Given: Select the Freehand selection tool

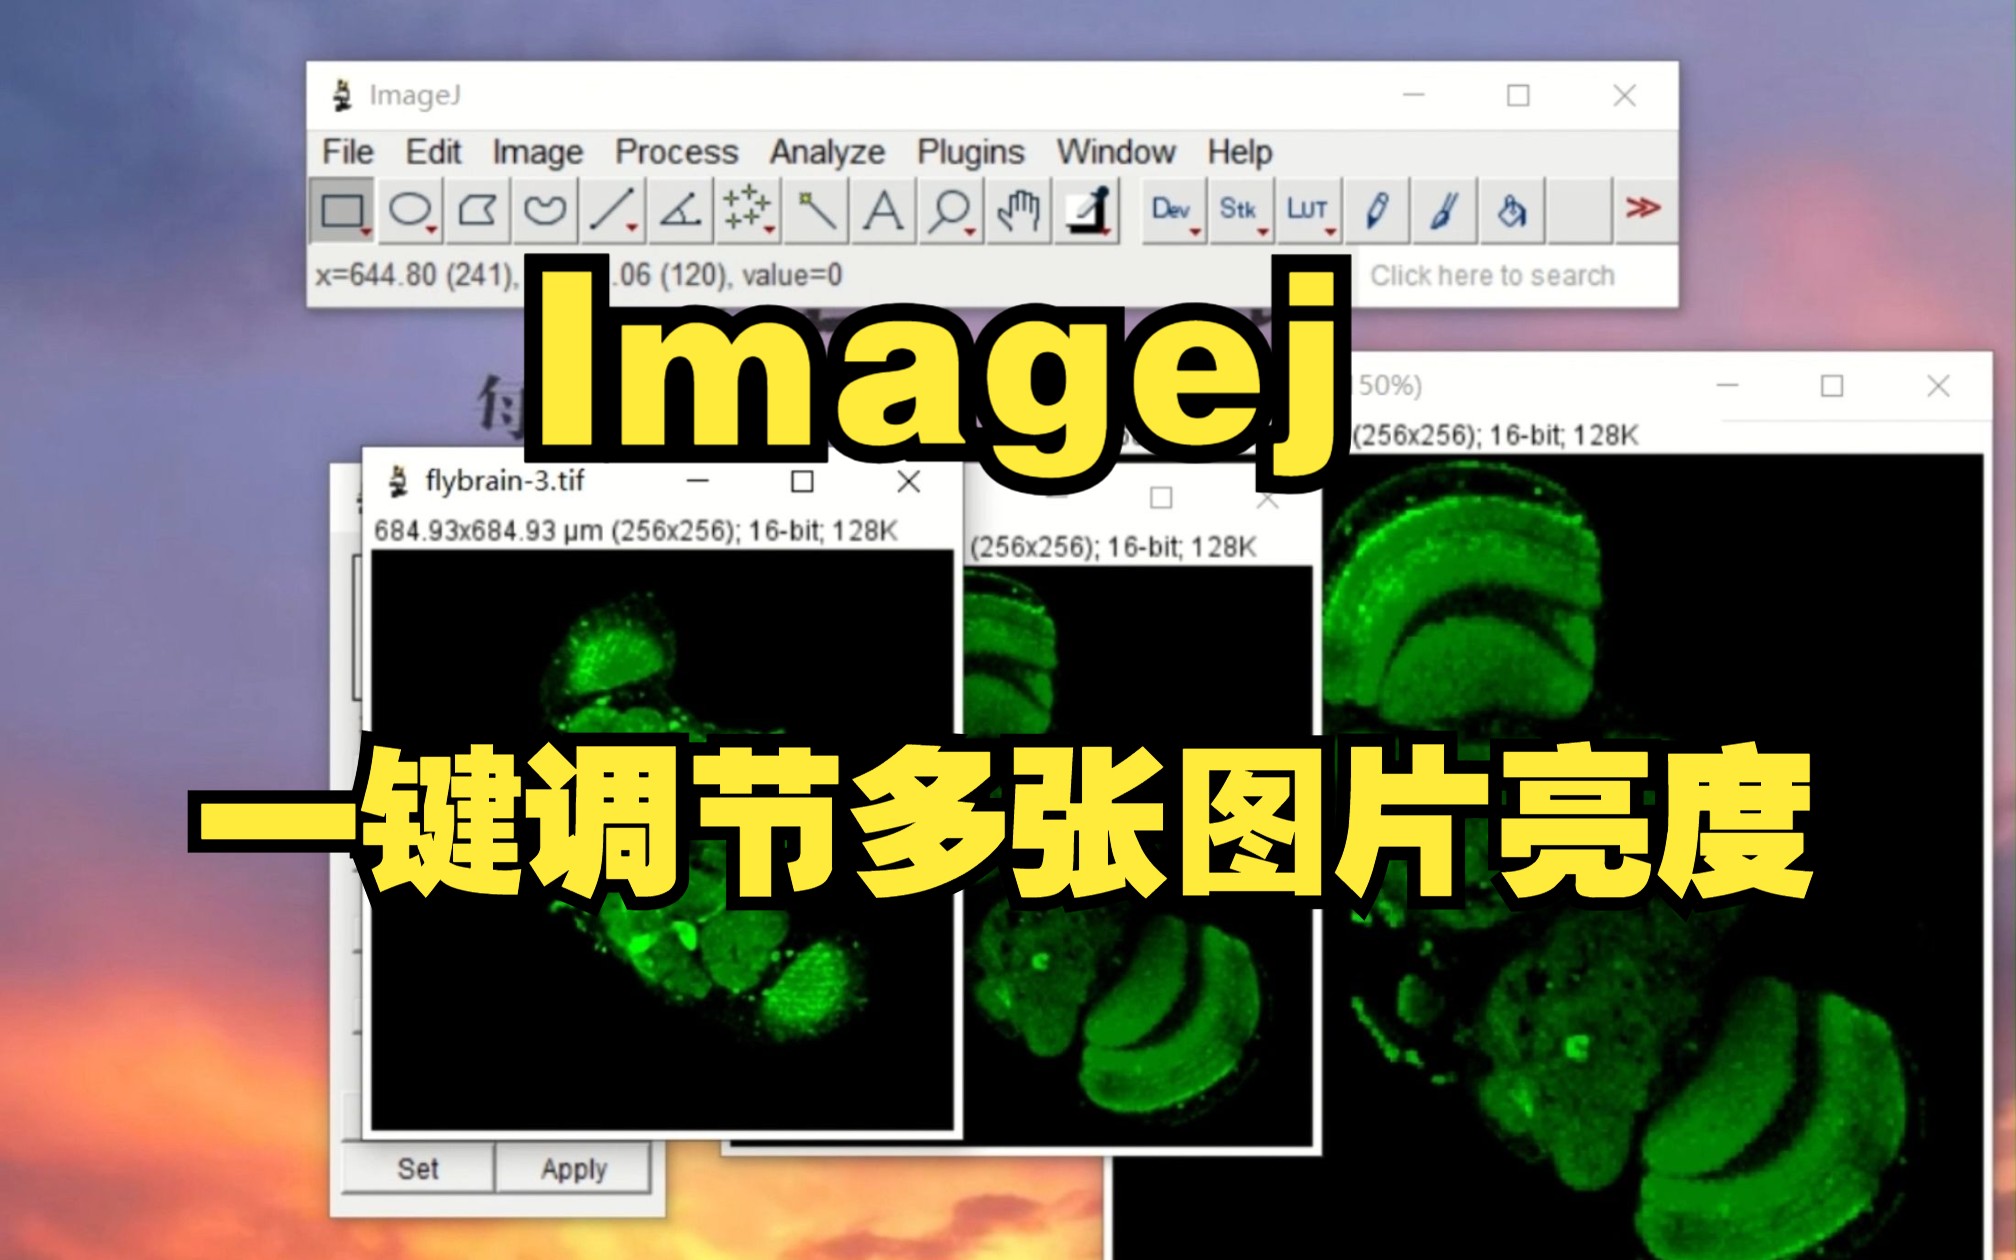Looking at the screenshot, I should tap(545, 211).
